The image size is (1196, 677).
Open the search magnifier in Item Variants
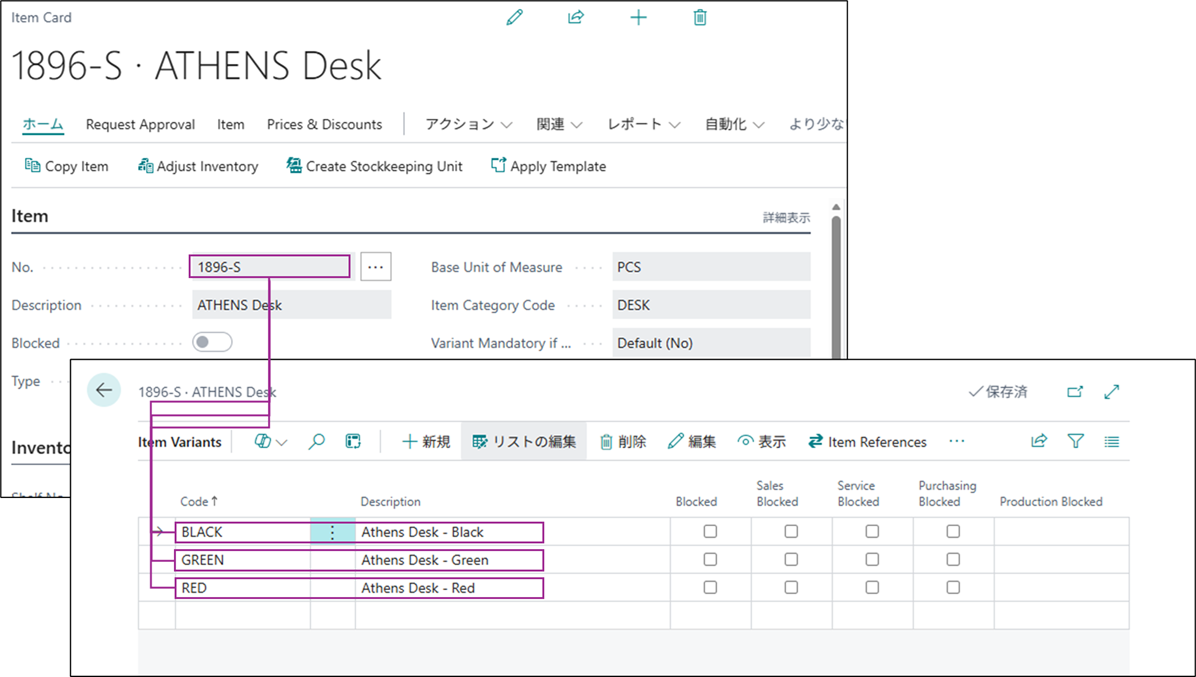317,441
